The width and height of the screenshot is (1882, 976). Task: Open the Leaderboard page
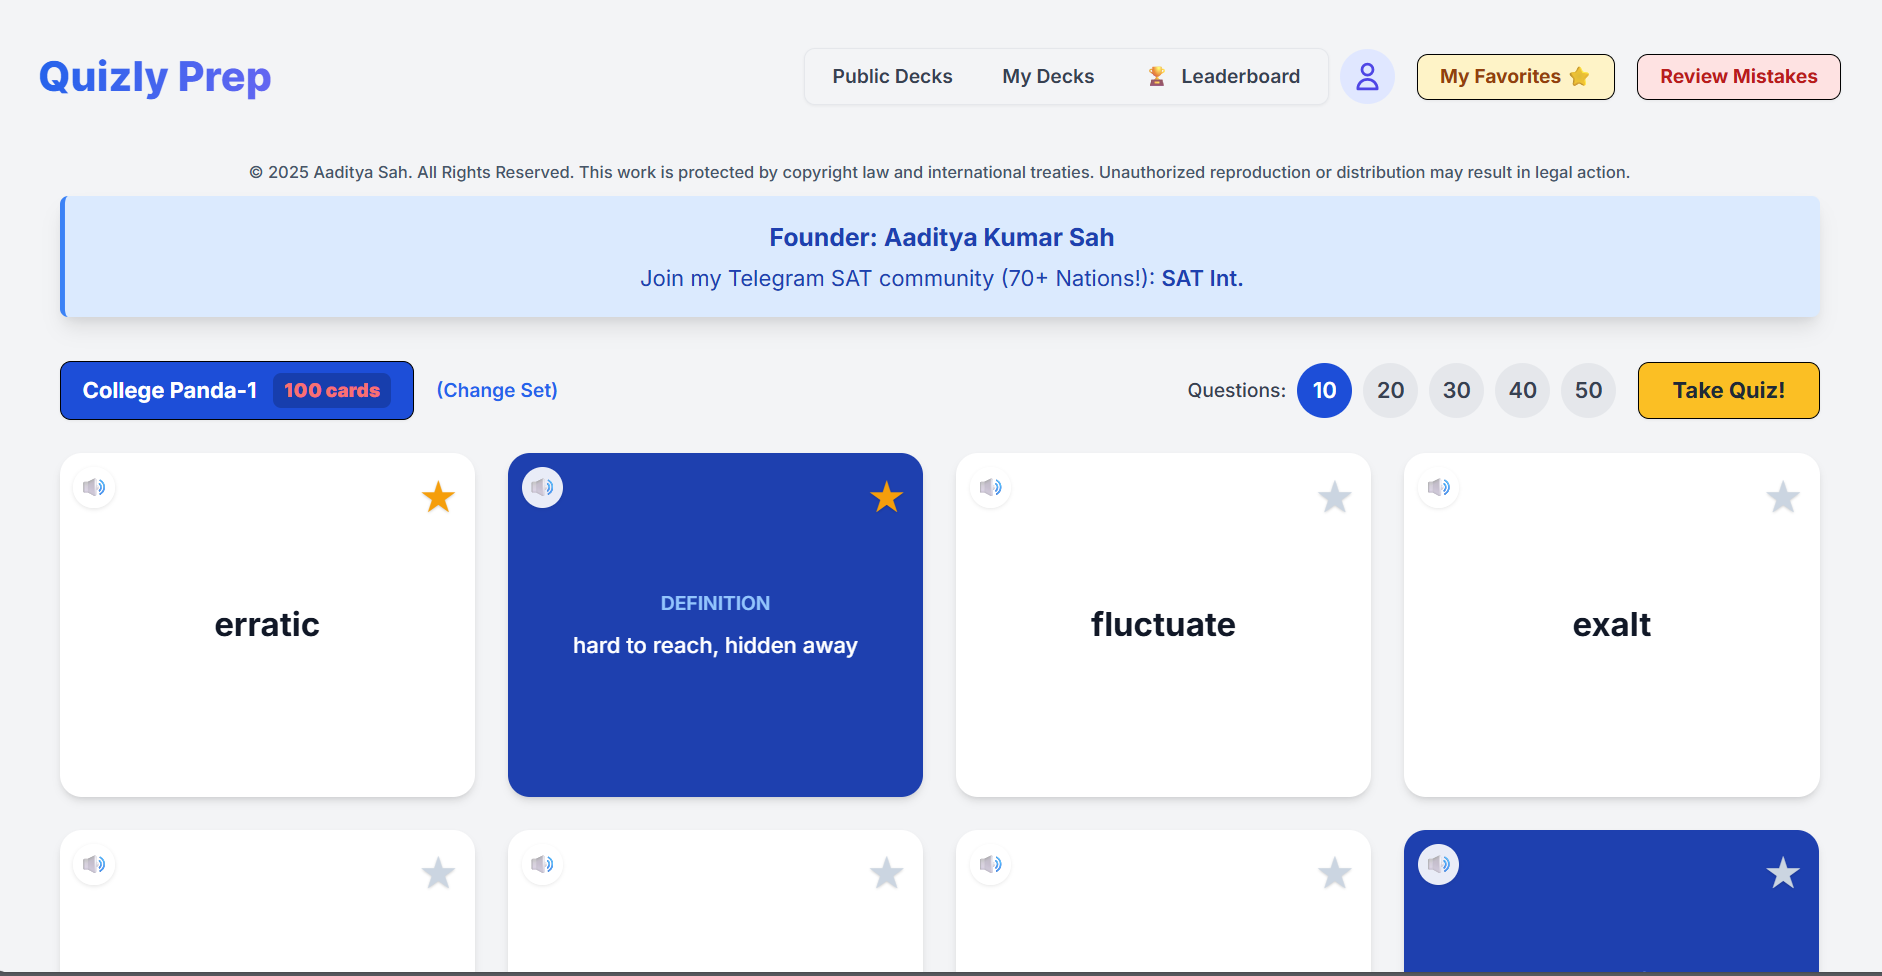click(1240, 75)
